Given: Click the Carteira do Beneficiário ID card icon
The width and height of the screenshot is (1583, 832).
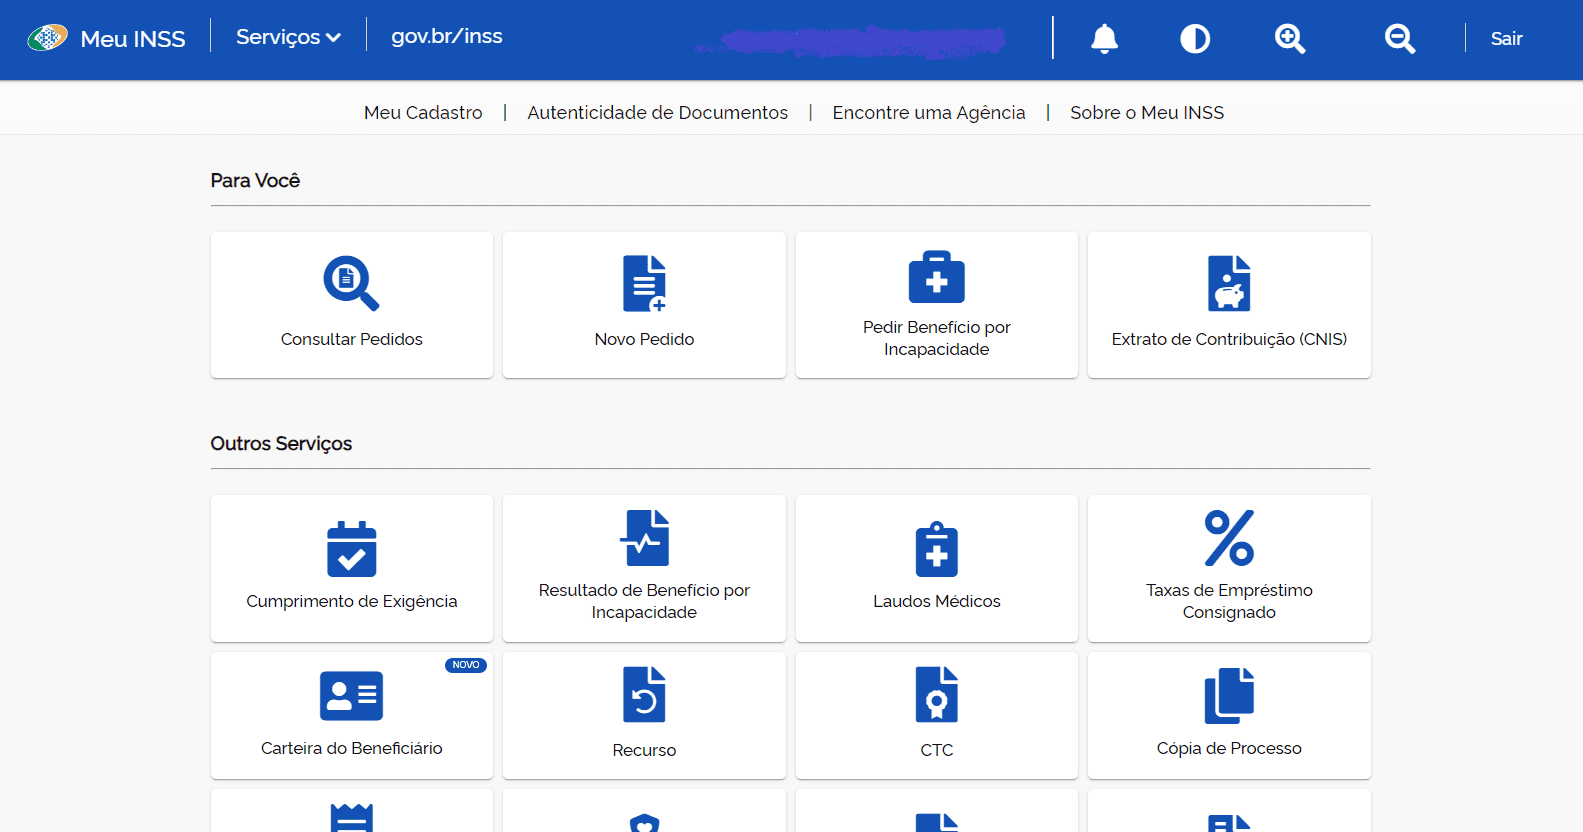Looking at the screenshot, I should (x=351, y=696).
